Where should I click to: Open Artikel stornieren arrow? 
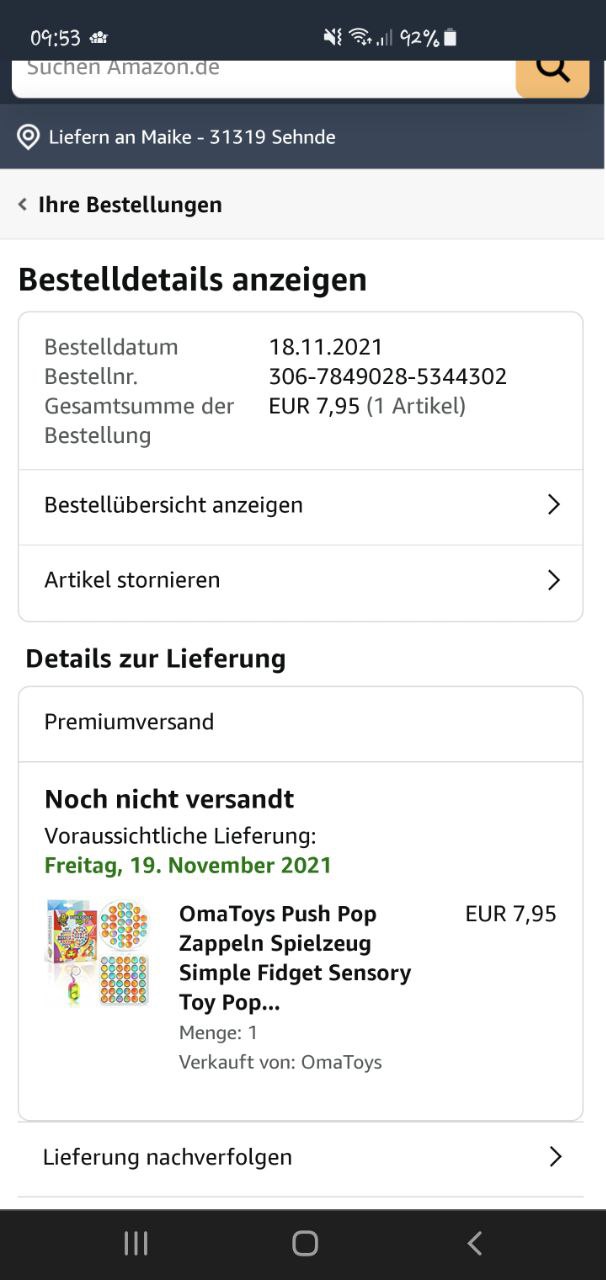point(553,580)
